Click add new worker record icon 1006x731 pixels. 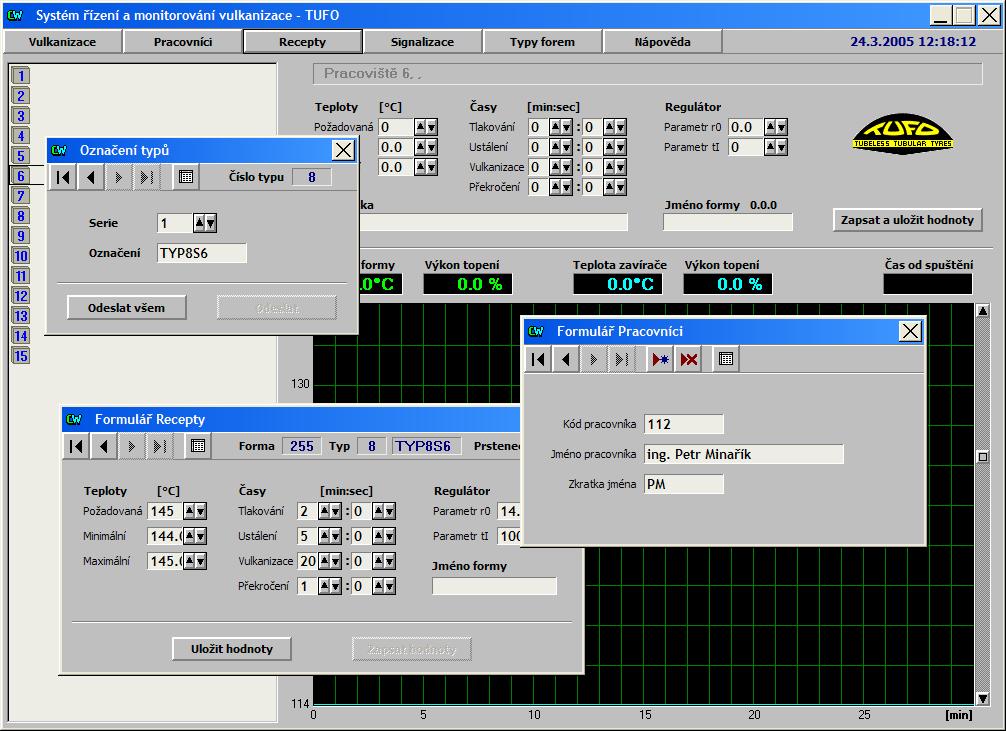tap(660, 360)
